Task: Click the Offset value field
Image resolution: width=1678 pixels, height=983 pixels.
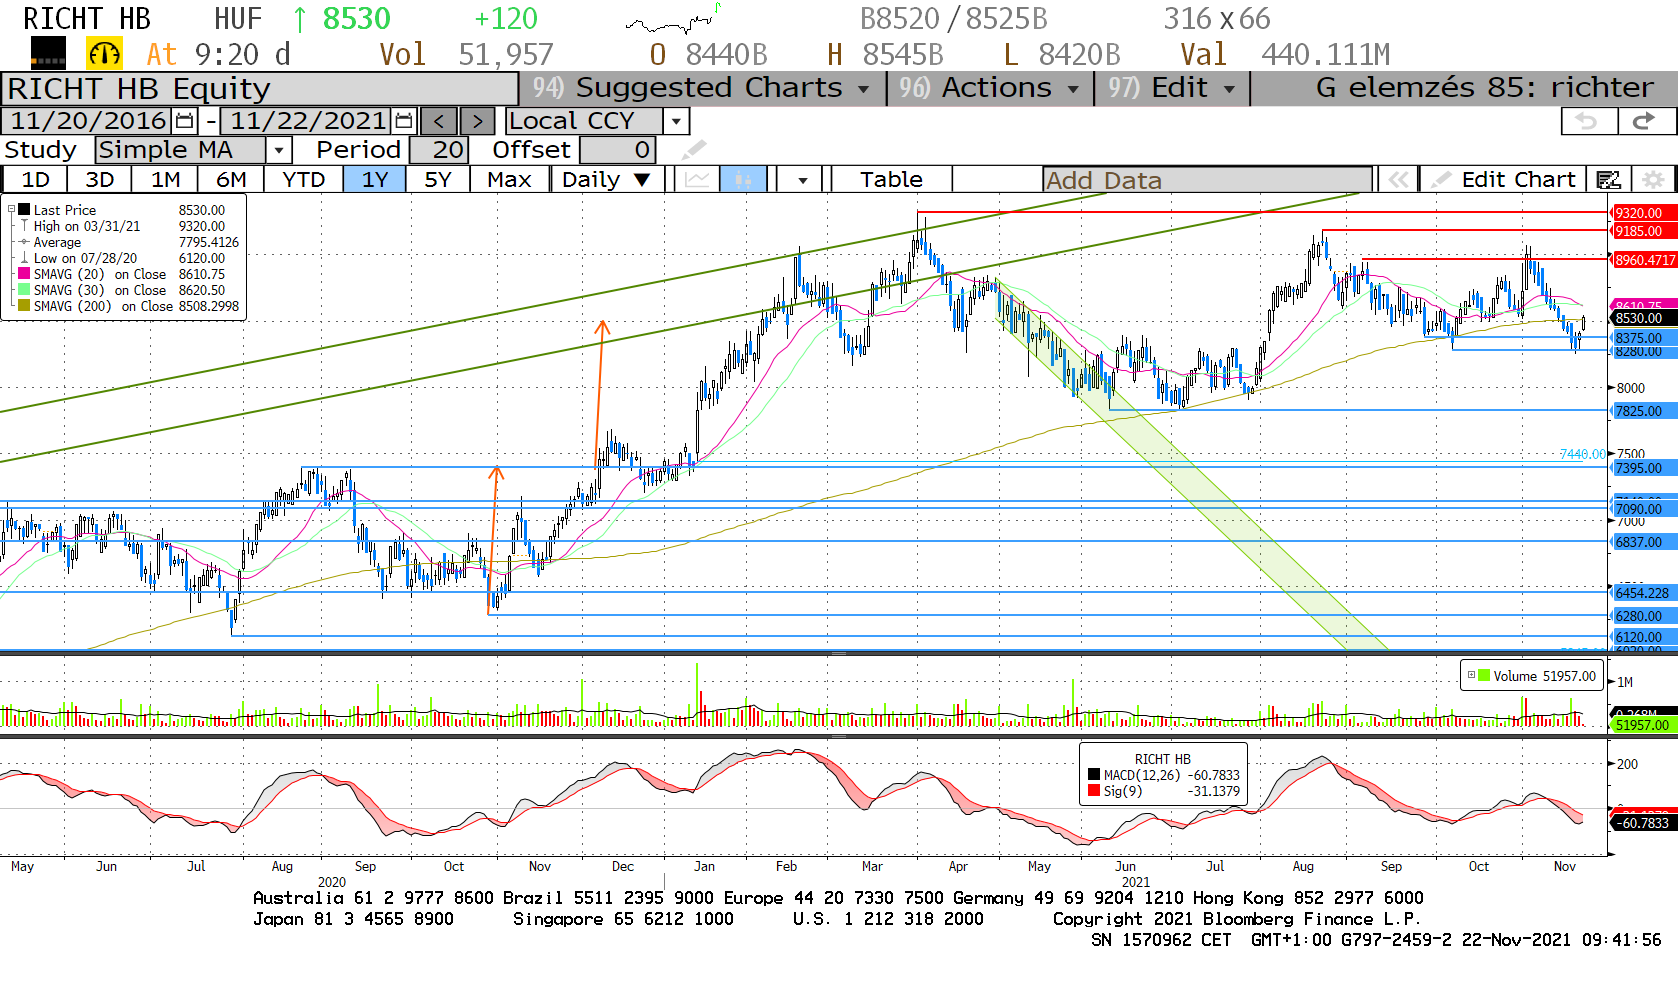Action: coord(617,150)
